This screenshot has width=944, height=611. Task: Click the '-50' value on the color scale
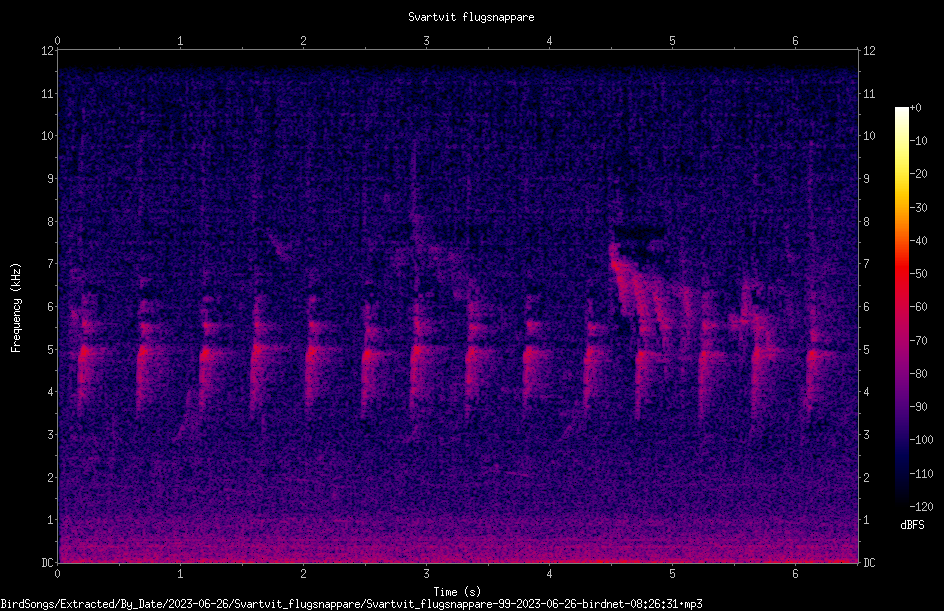[918, 274]
